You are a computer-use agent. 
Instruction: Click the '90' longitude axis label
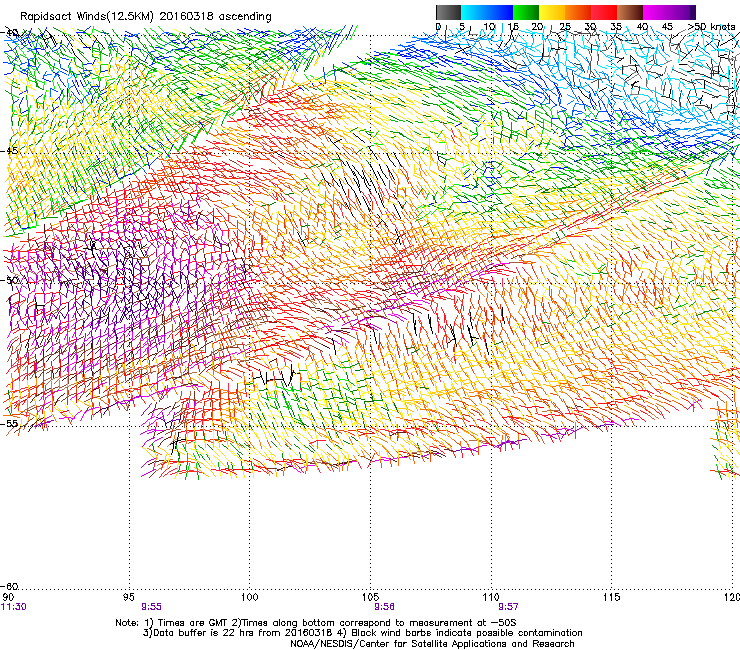[8, 597]
